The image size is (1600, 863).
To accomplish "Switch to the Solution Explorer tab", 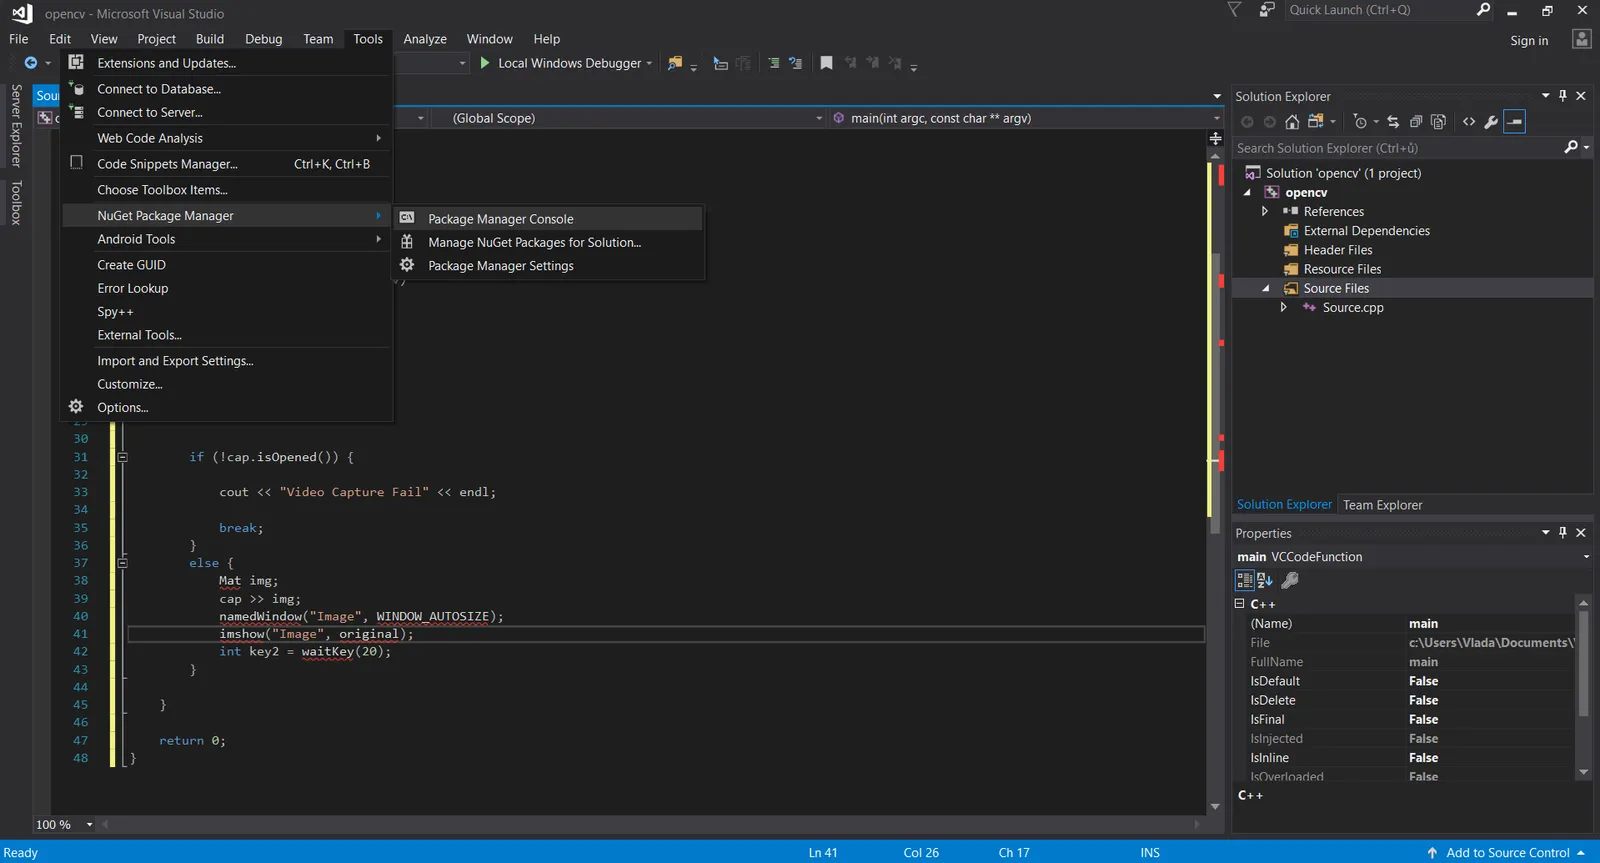I will [1284, 505].
